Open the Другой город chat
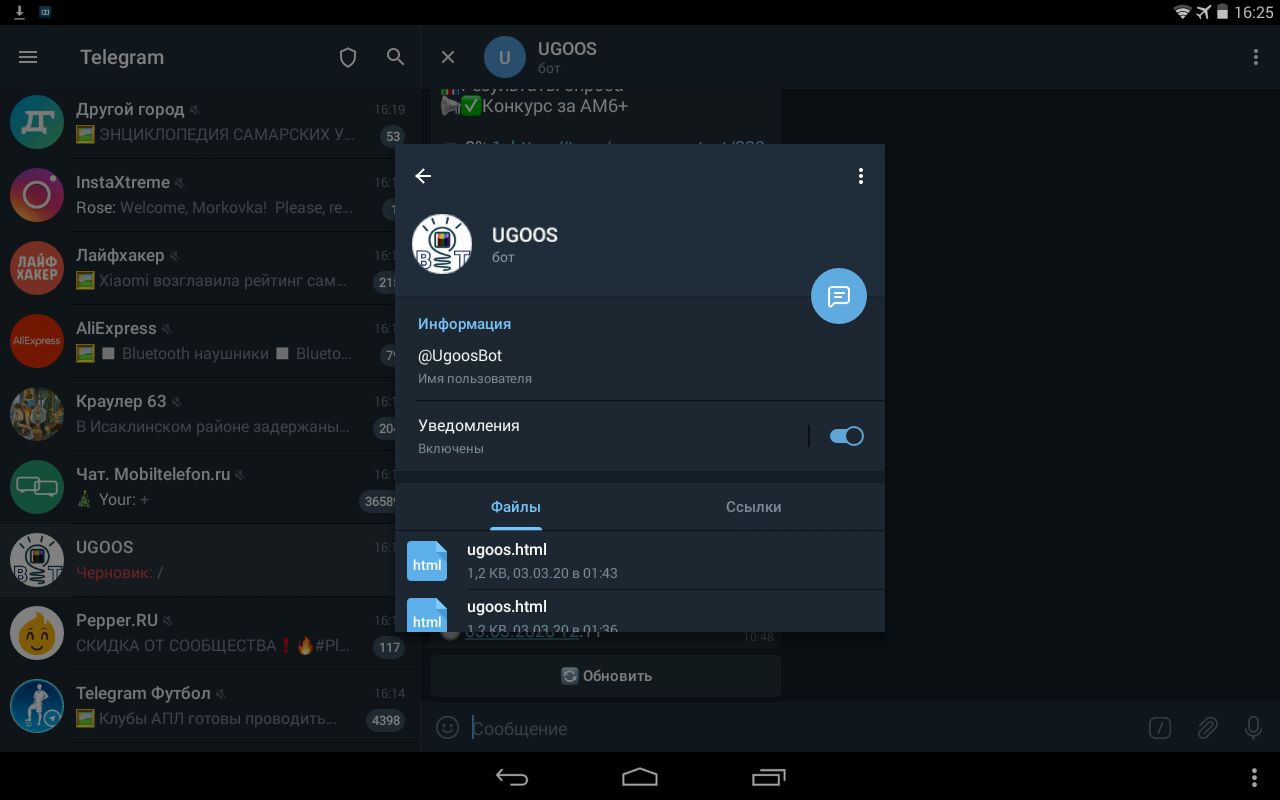This screenshot has width=1280, height=800. (210, 122)
